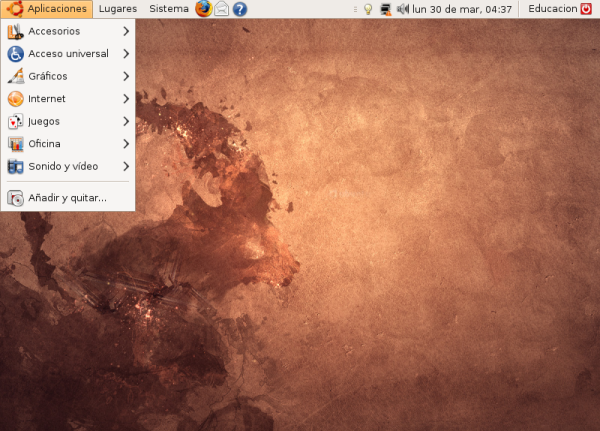Click the speaker volume icon
600x431 pixels.
[x=402, y=9]
